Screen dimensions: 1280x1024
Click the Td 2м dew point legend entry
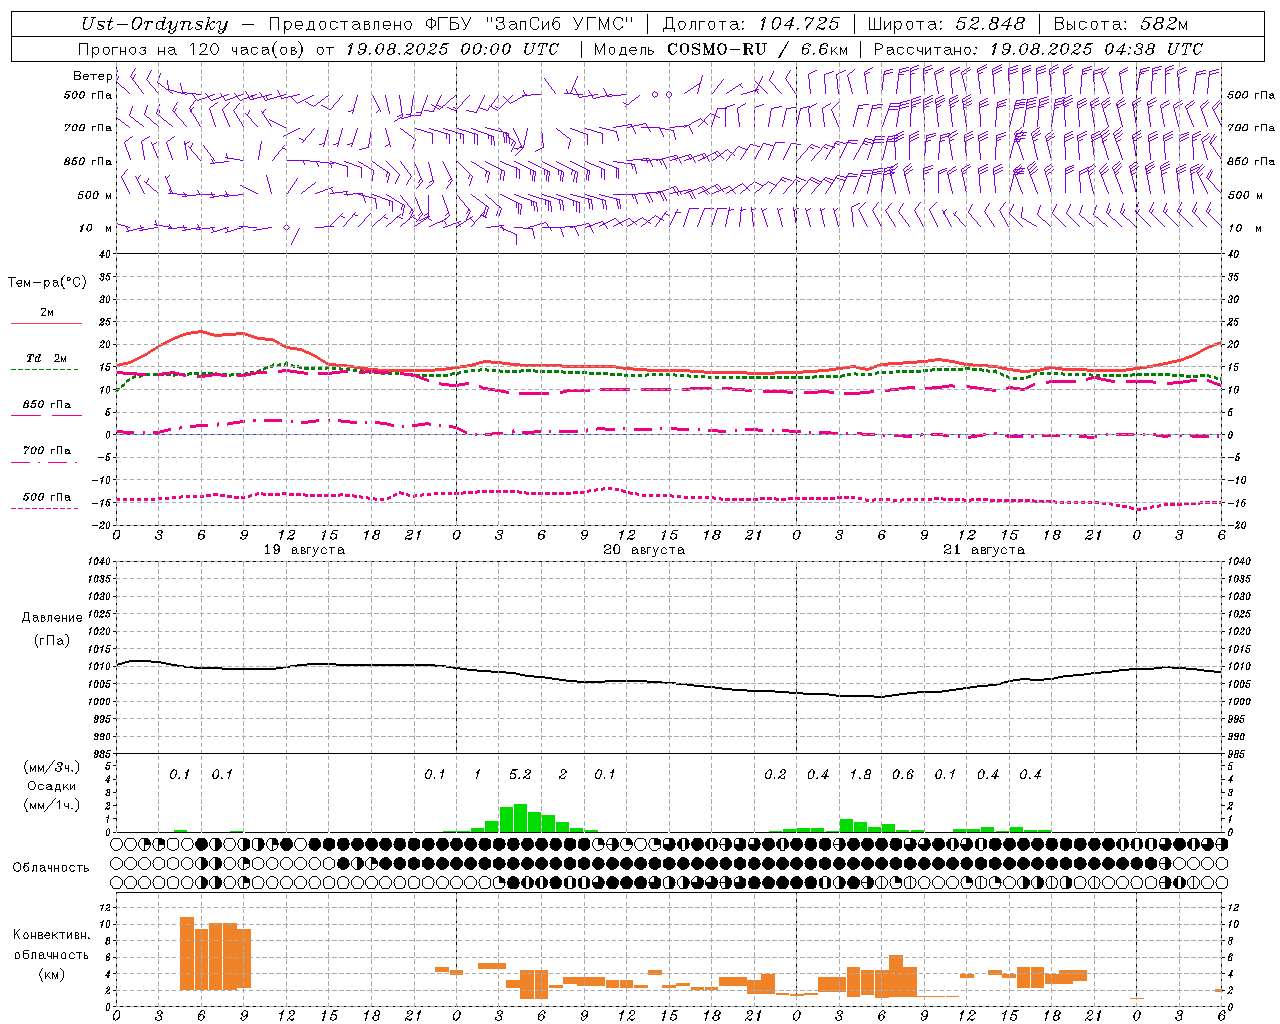pyautogui.click(x=47, y=358)
